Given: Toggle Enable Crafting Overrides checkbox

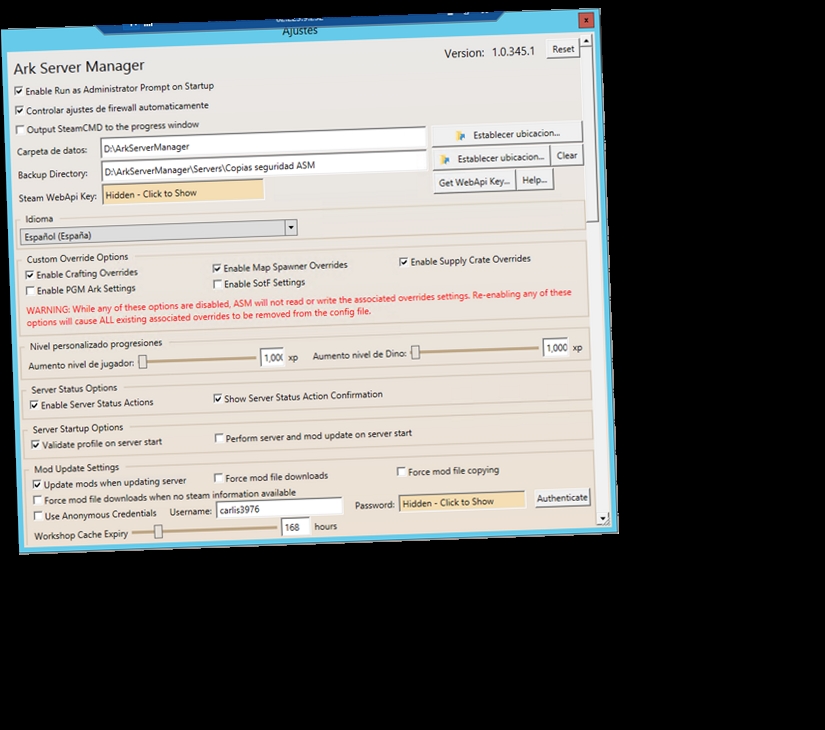Looking at the screenshot, I should (29, 275).
